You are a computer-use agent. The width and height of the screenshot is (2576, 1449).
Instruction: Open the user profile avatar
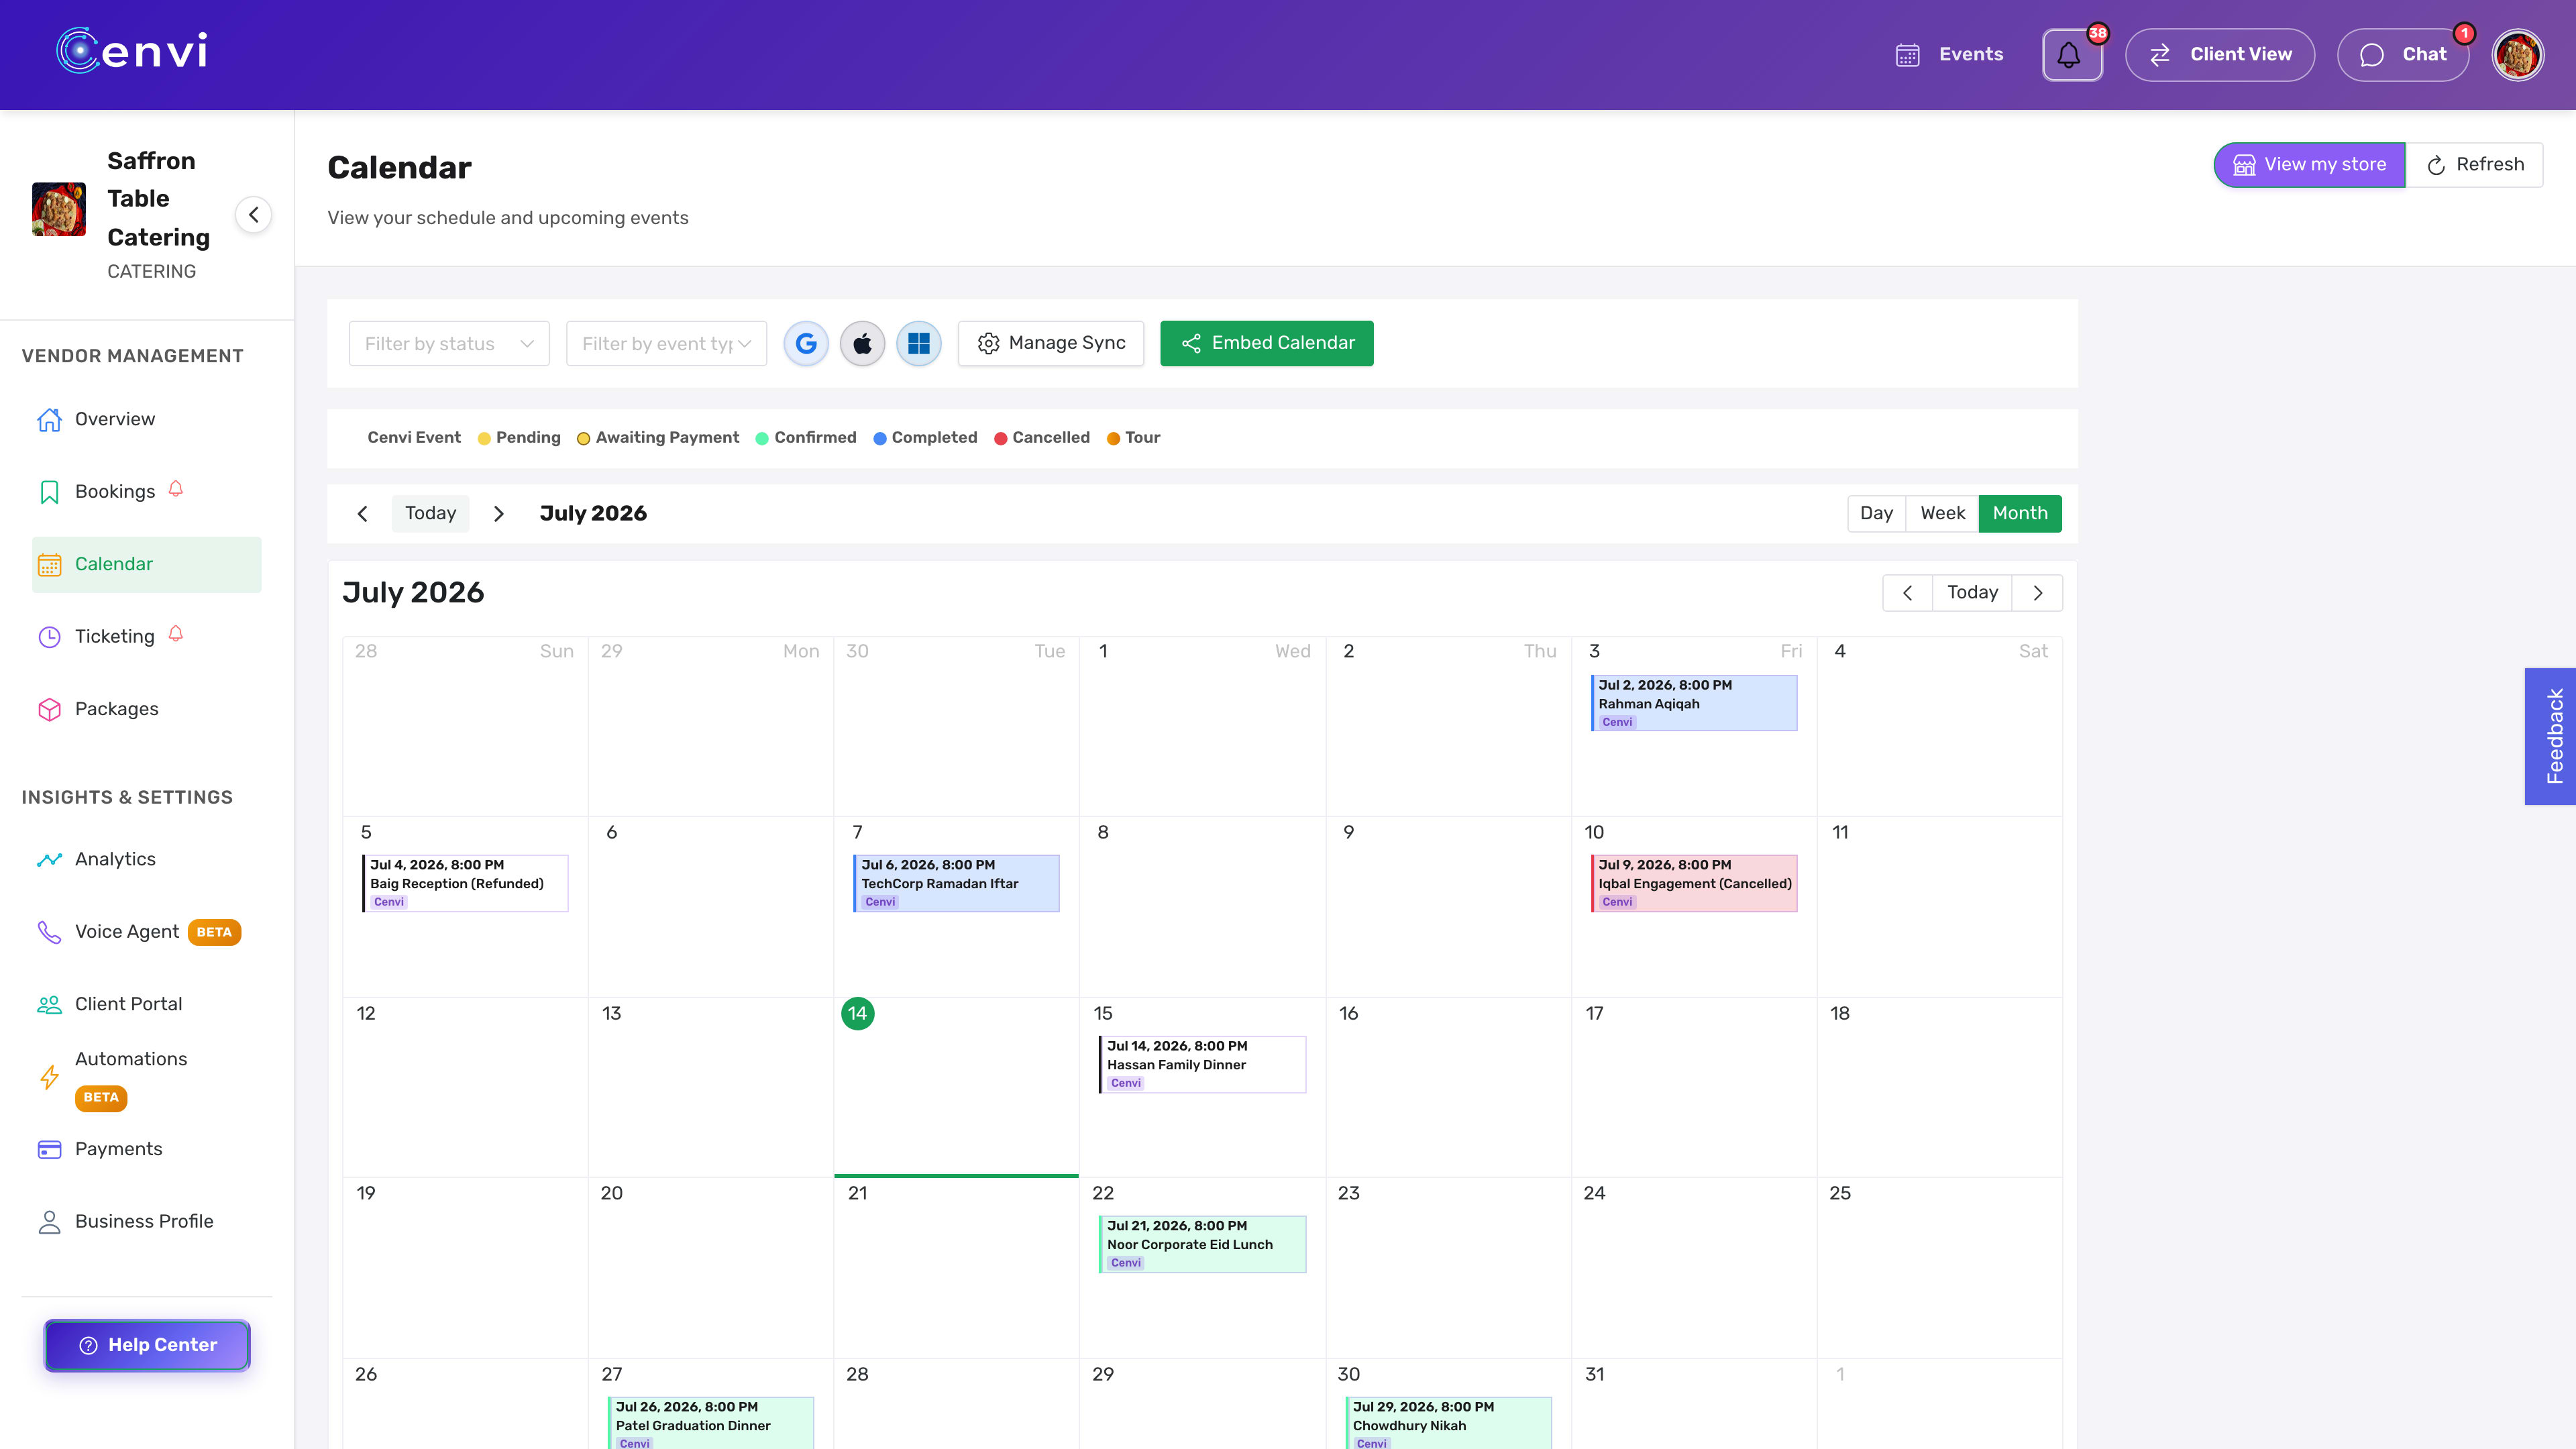tap(2517, 54)
